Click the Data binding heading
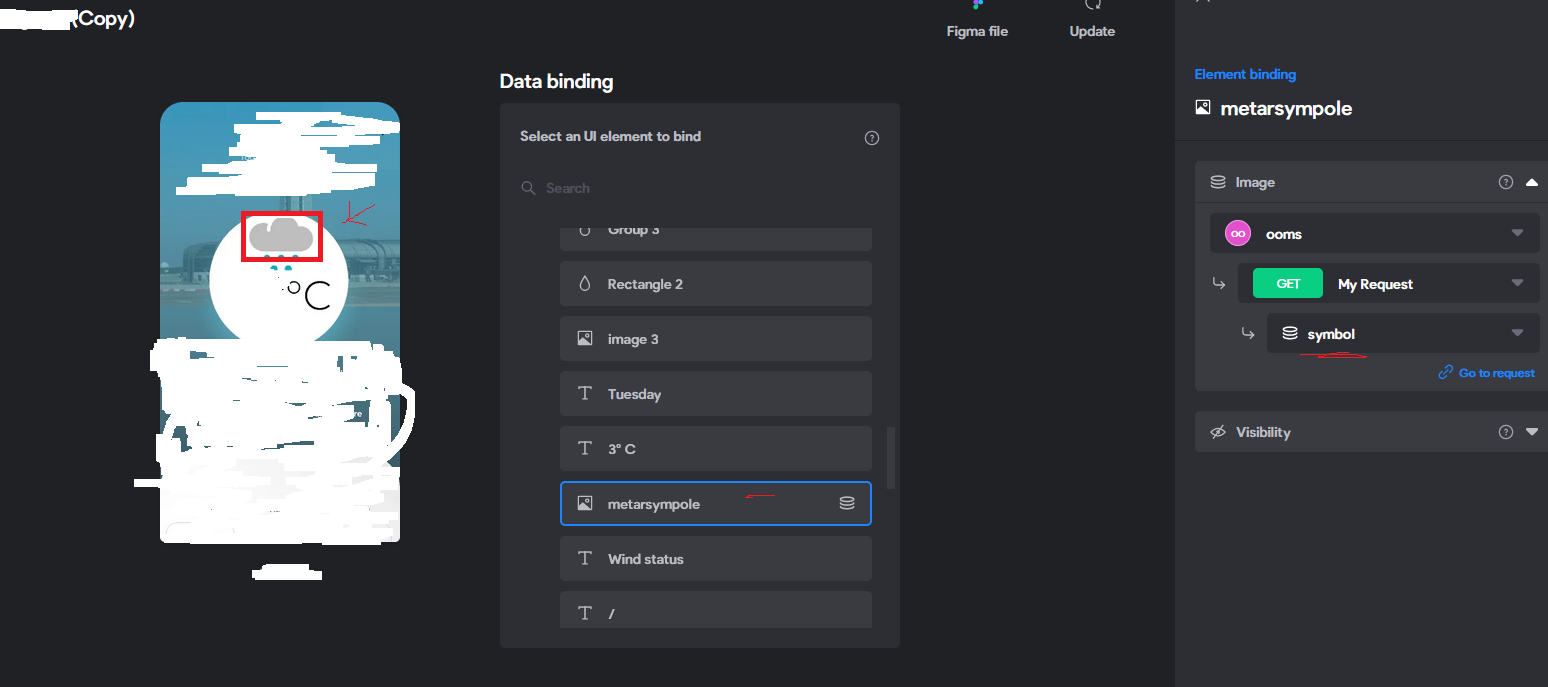 556,82
